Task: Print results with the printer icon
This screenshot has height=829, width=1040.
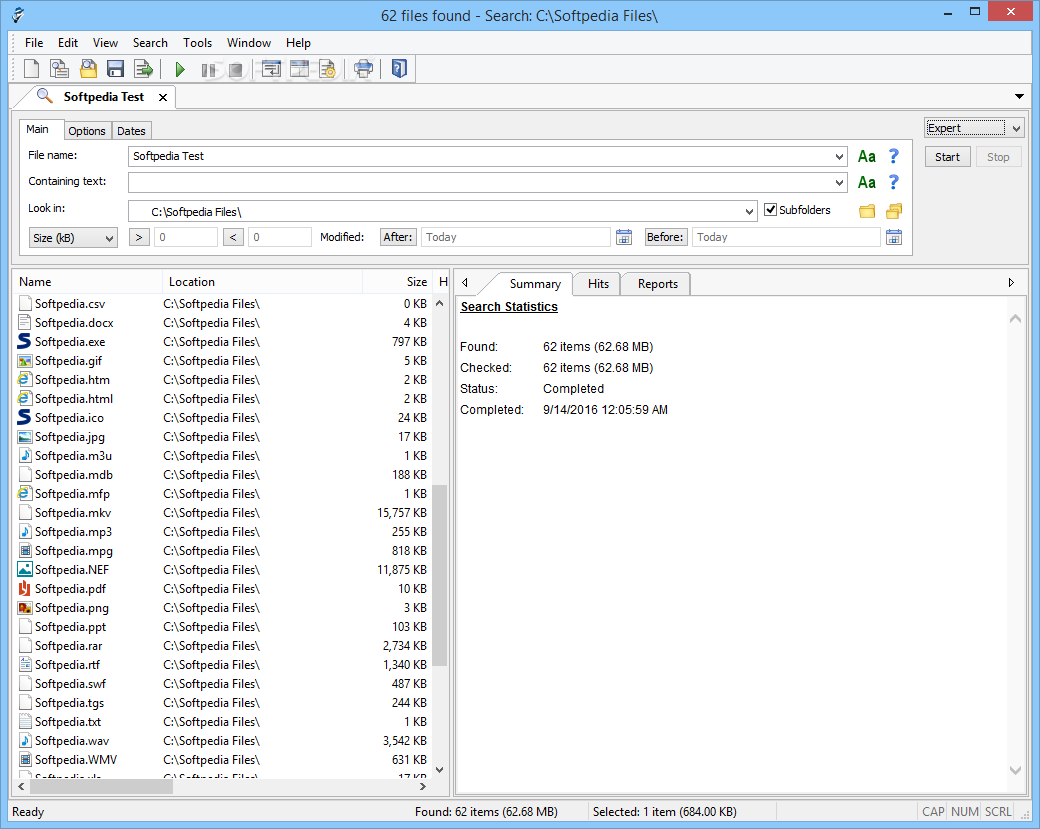Action: click(363, 69)
